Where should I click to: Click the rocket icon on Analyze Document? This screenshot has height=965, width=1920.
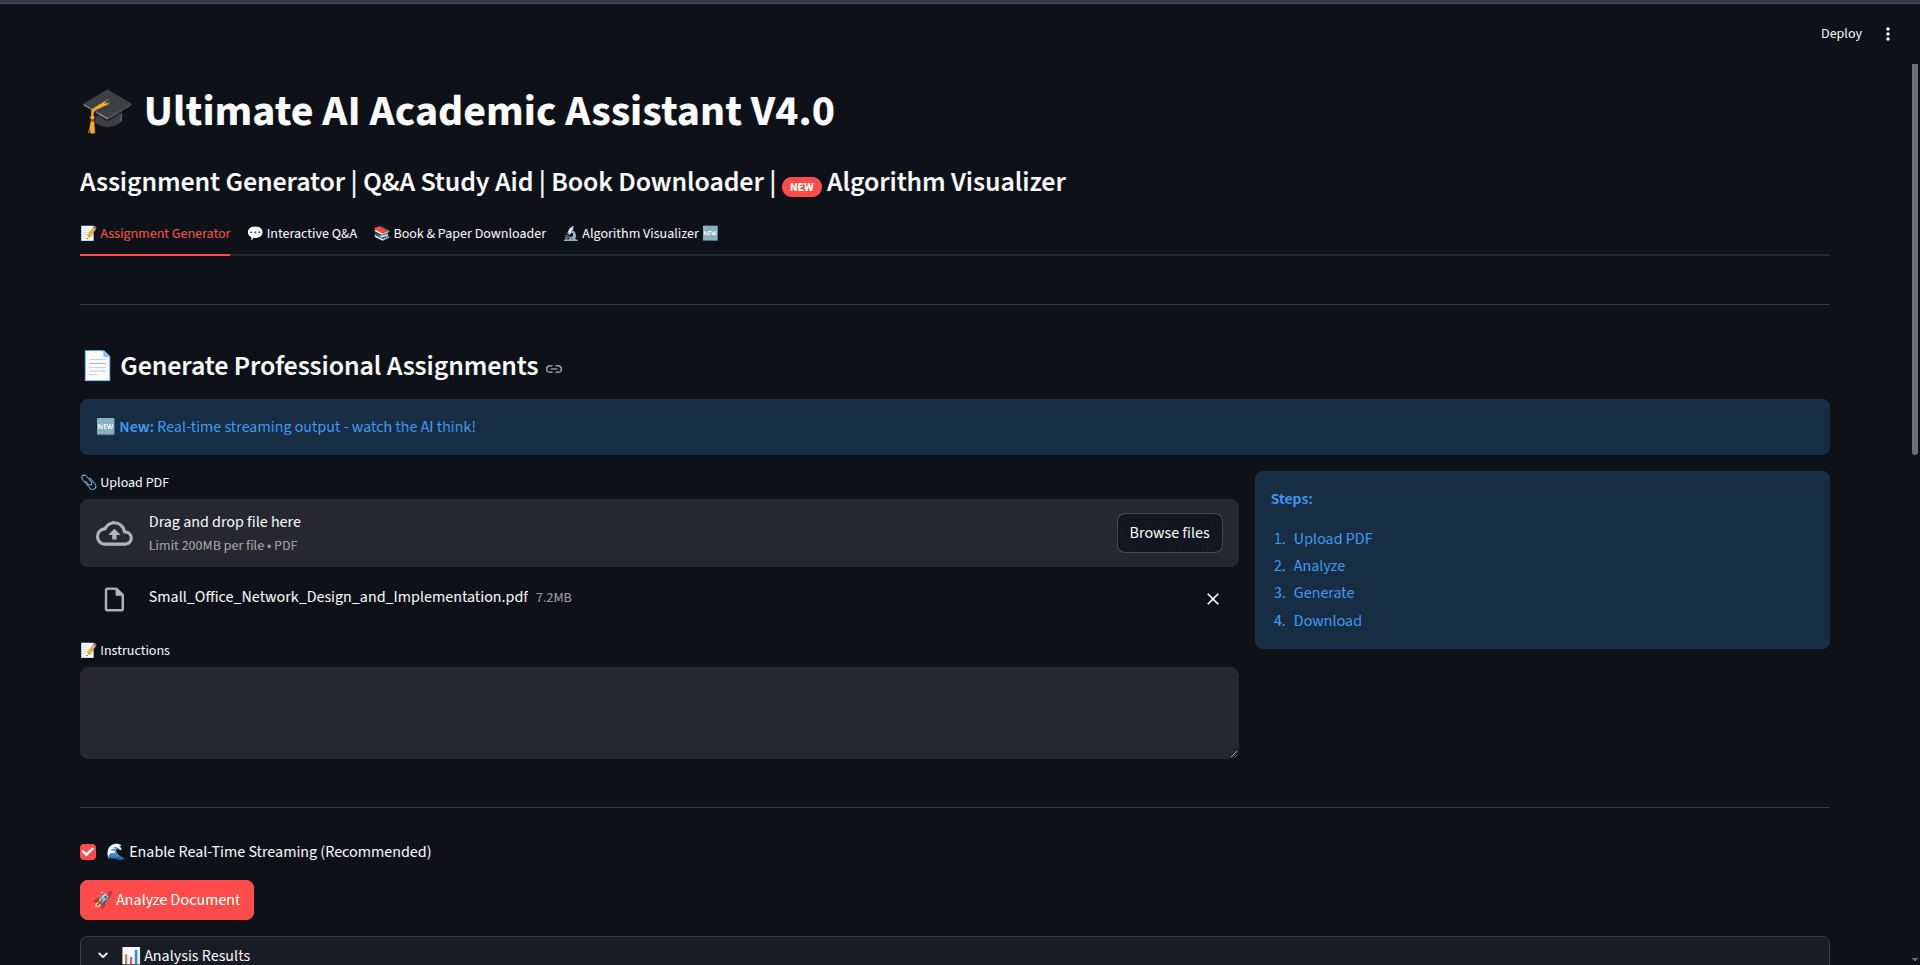[x=102, y=900]
